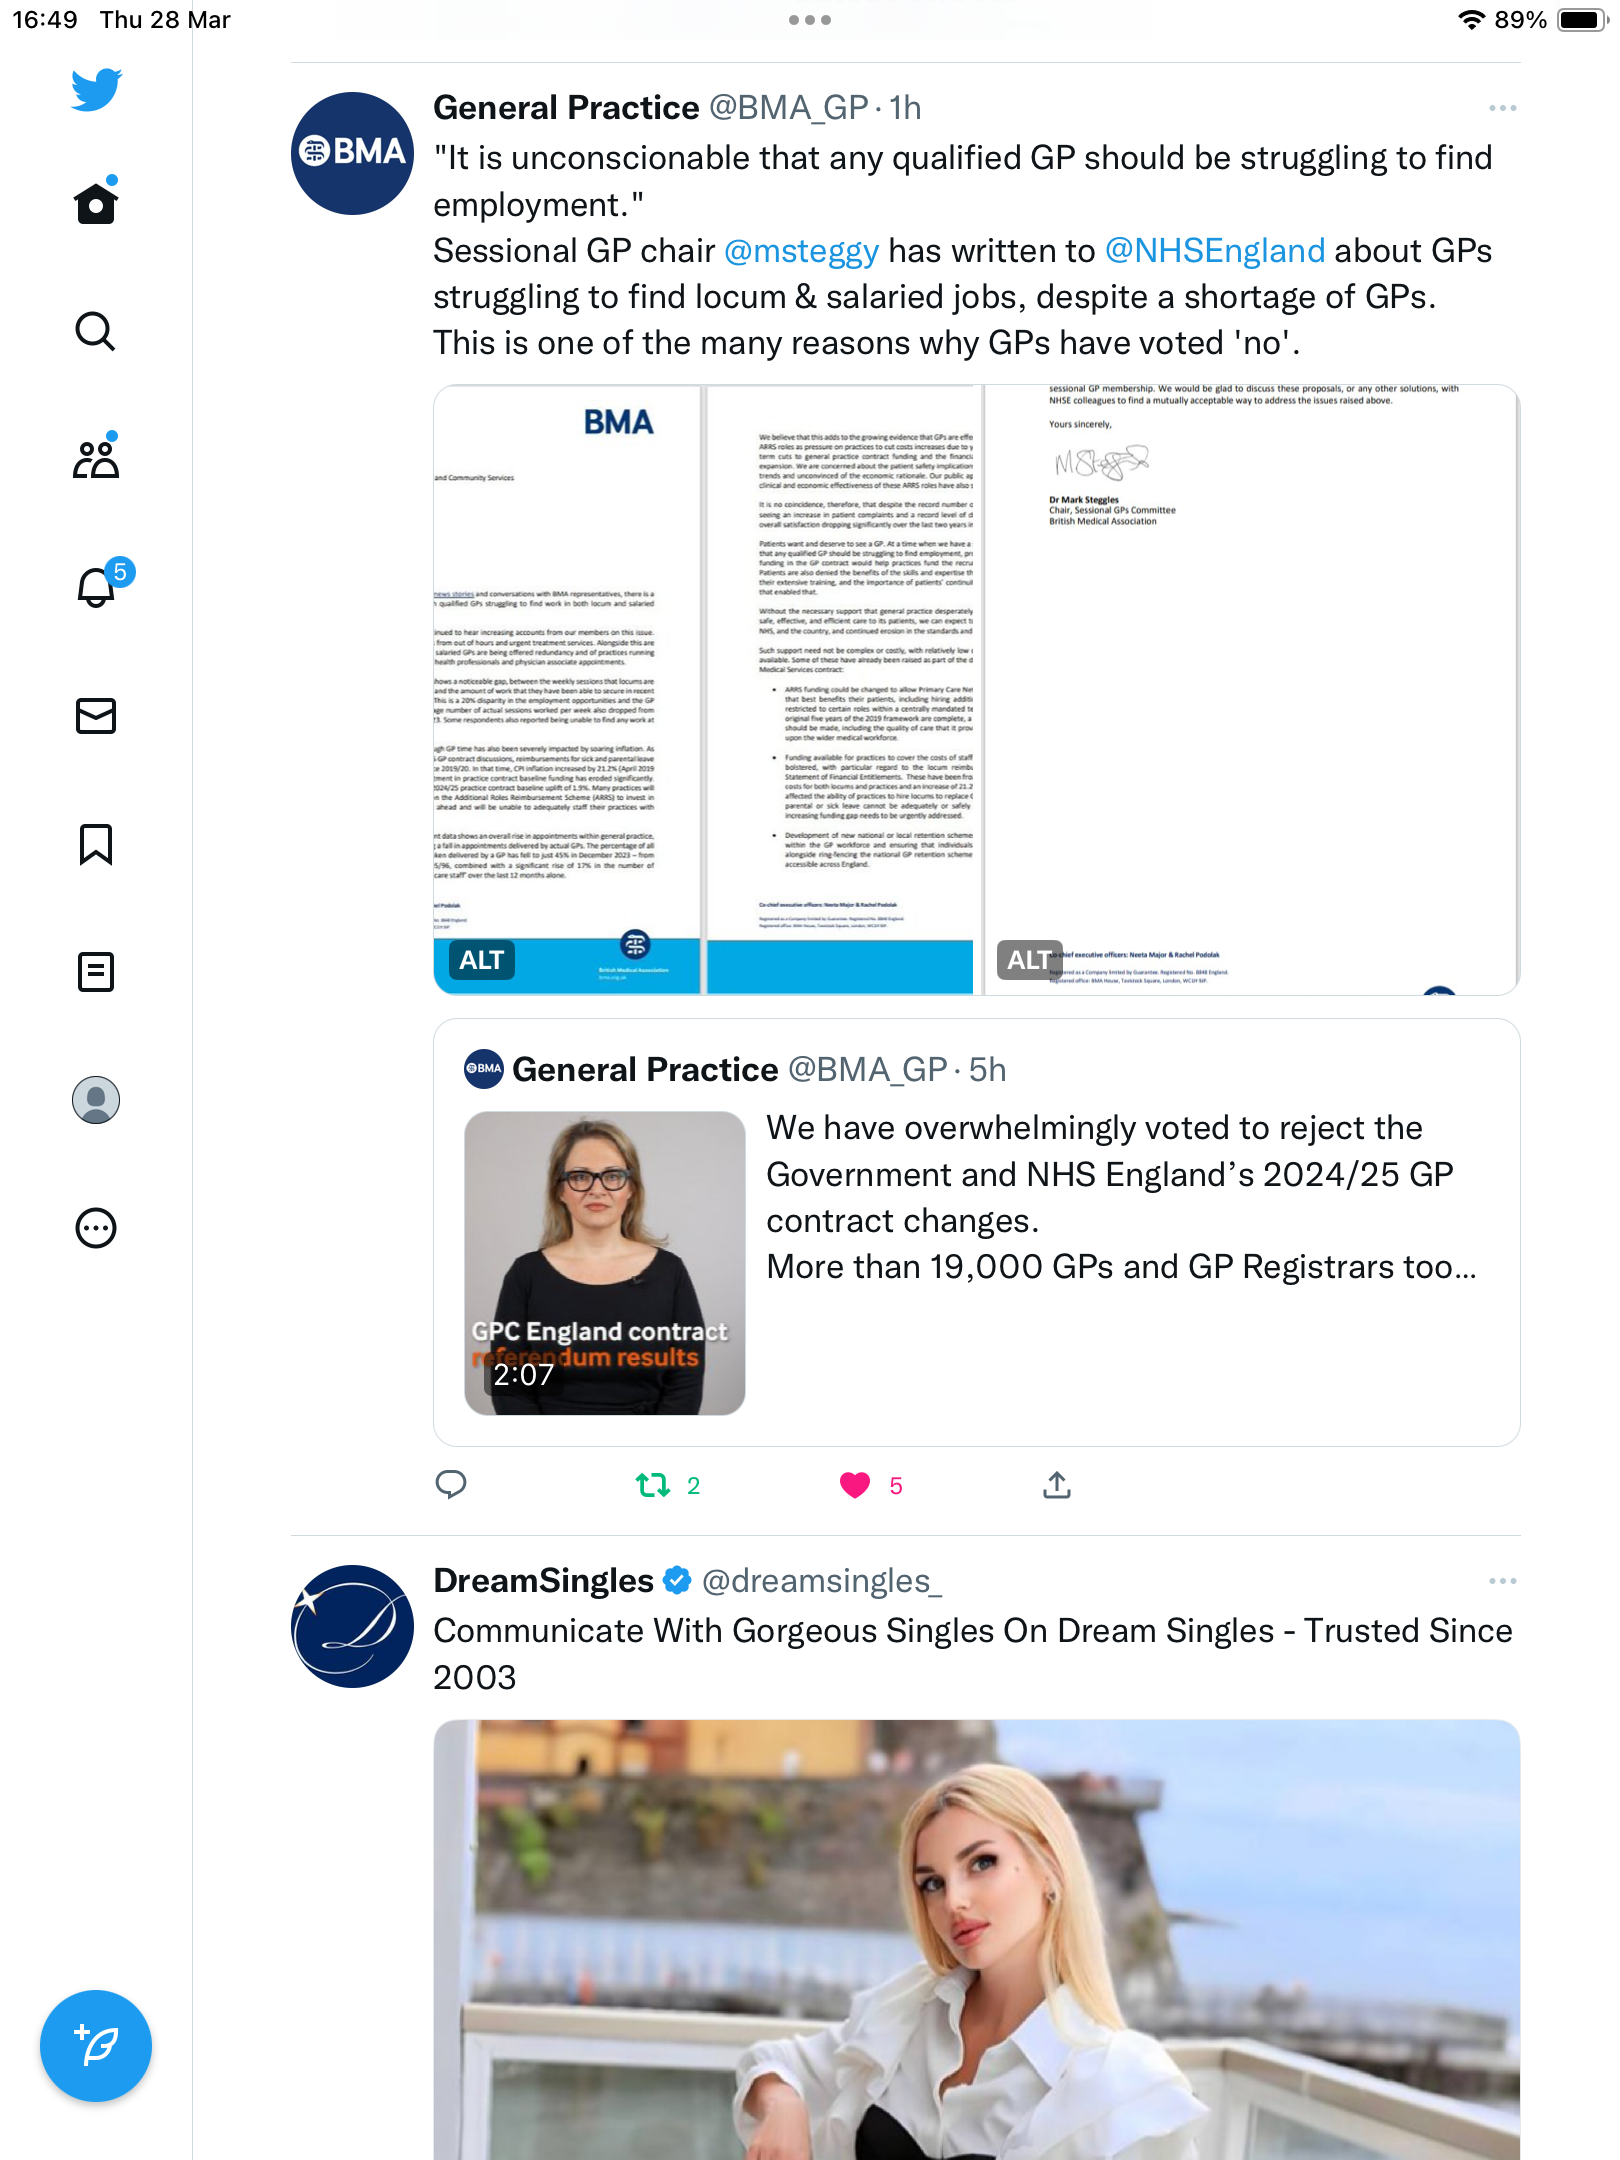Open the @msteggy mention link
The height and width of the screenshot is (2160, 1620).
click(x=801, y=251)
